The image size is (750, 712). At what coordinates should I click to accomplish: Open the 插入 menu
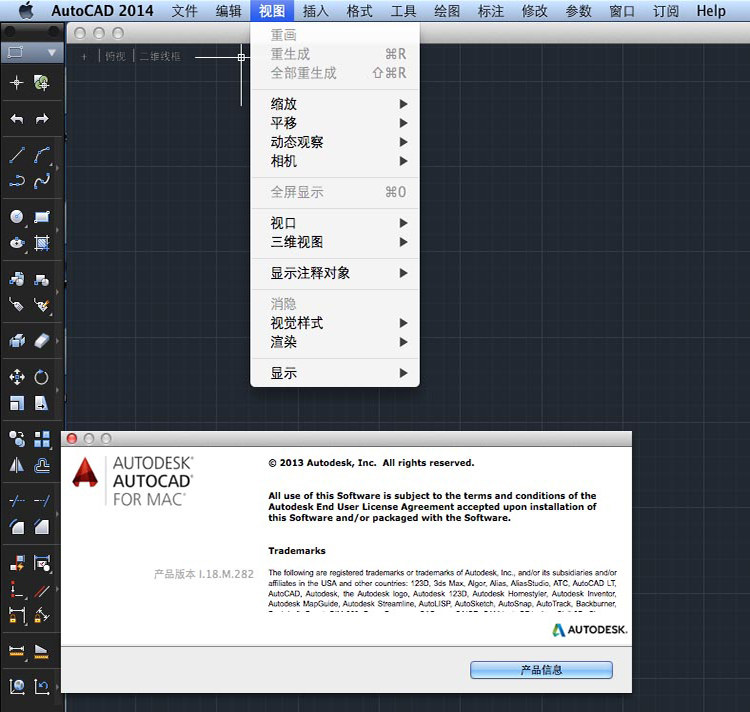click(x=316, y=11)
